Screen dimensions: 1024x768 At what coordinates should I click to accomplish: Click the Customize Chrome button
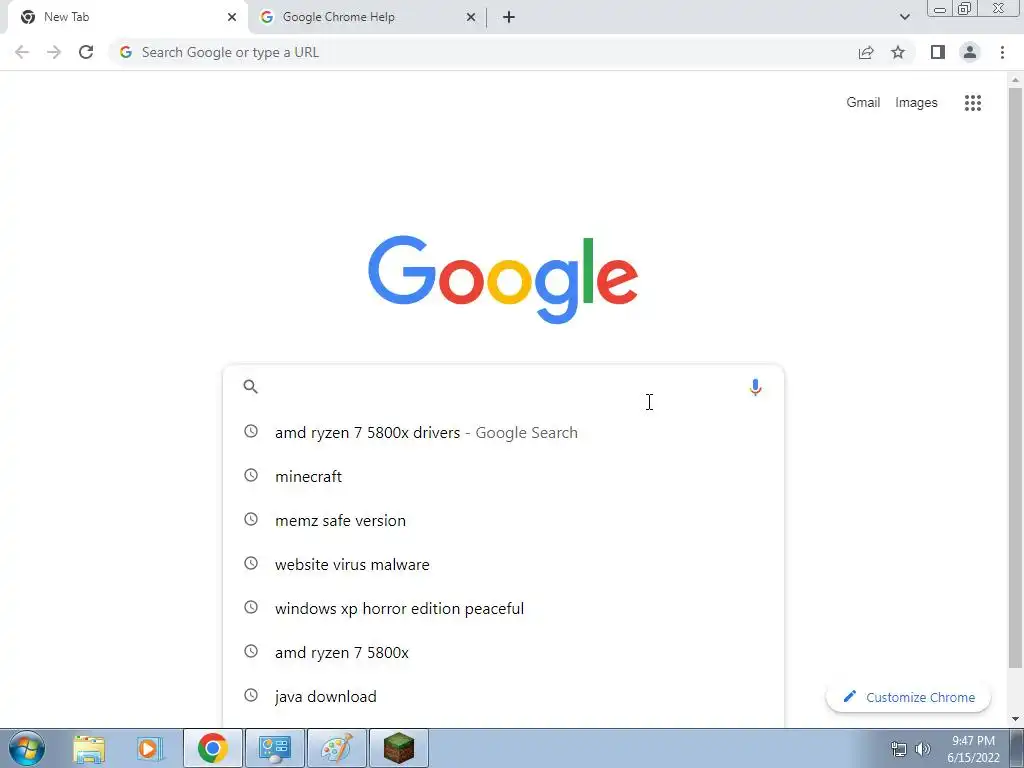[908, 697]
